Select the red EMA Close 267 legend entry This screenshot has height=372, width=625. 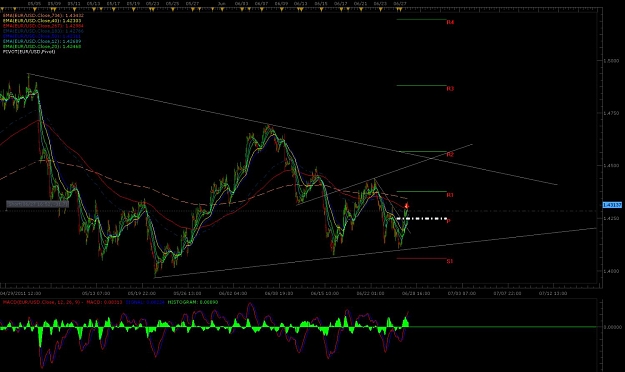[x=43, y=26]
